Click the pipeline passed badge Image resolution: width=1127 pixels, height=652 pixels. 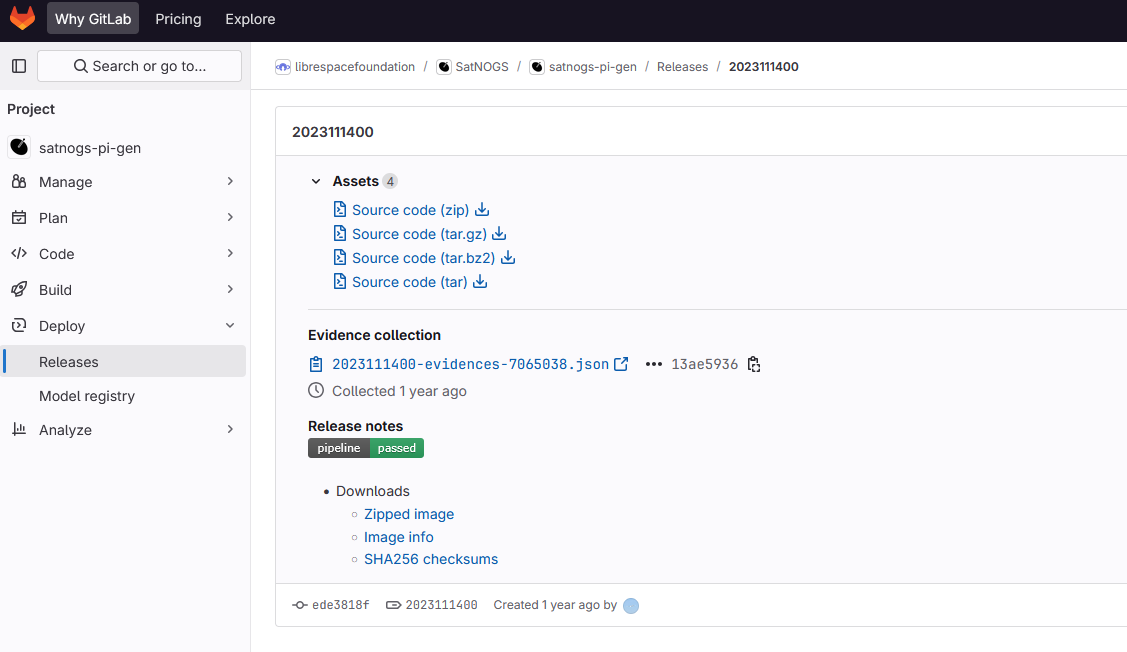pyautogui.click(x=366, y=448)
